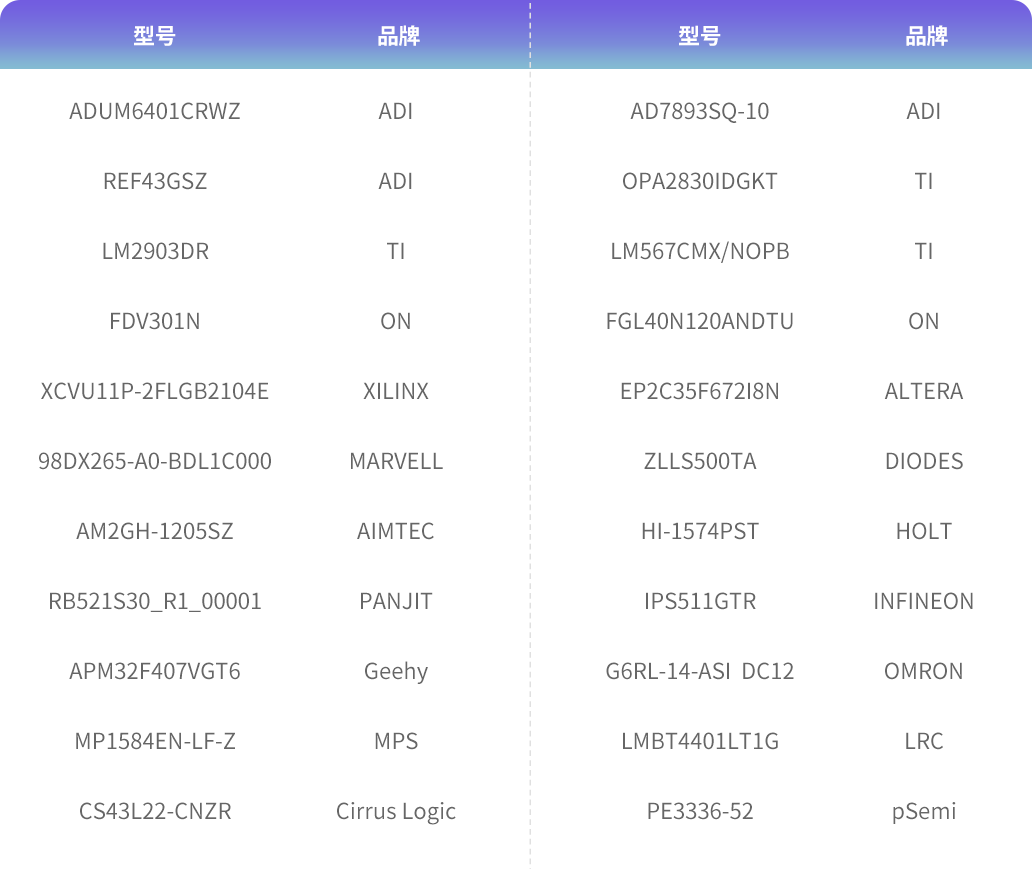Screen dimensions: 1032x869
Task: Select the ALTERA brand cell
Action: tap(924, 391)
